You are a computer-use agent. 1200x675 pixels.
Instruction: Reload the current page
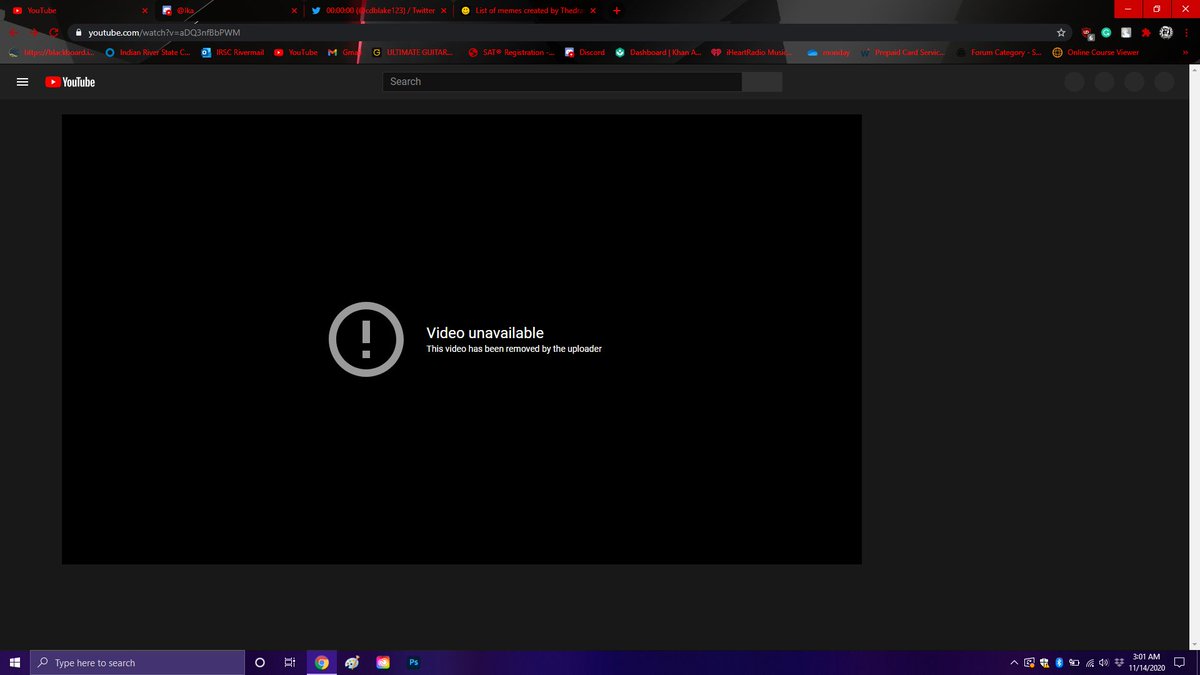pyautogui.click(x=54, y=32)
